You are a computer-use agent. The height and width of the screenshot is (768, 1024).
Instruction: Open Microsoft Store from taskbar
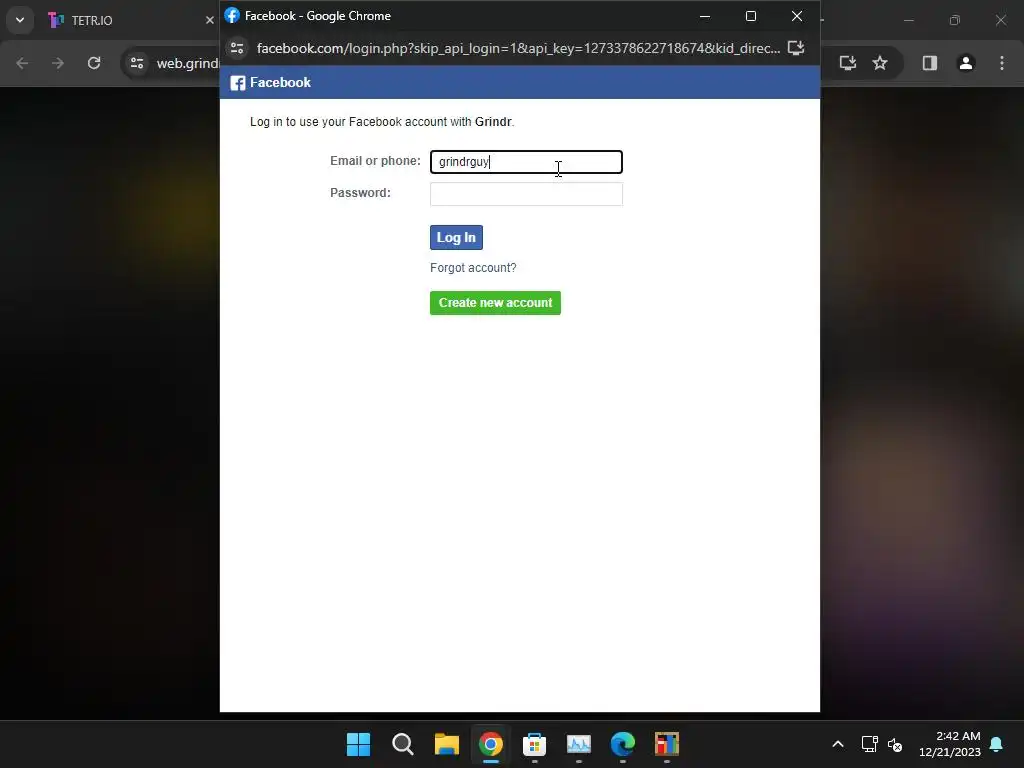point(534,744)
